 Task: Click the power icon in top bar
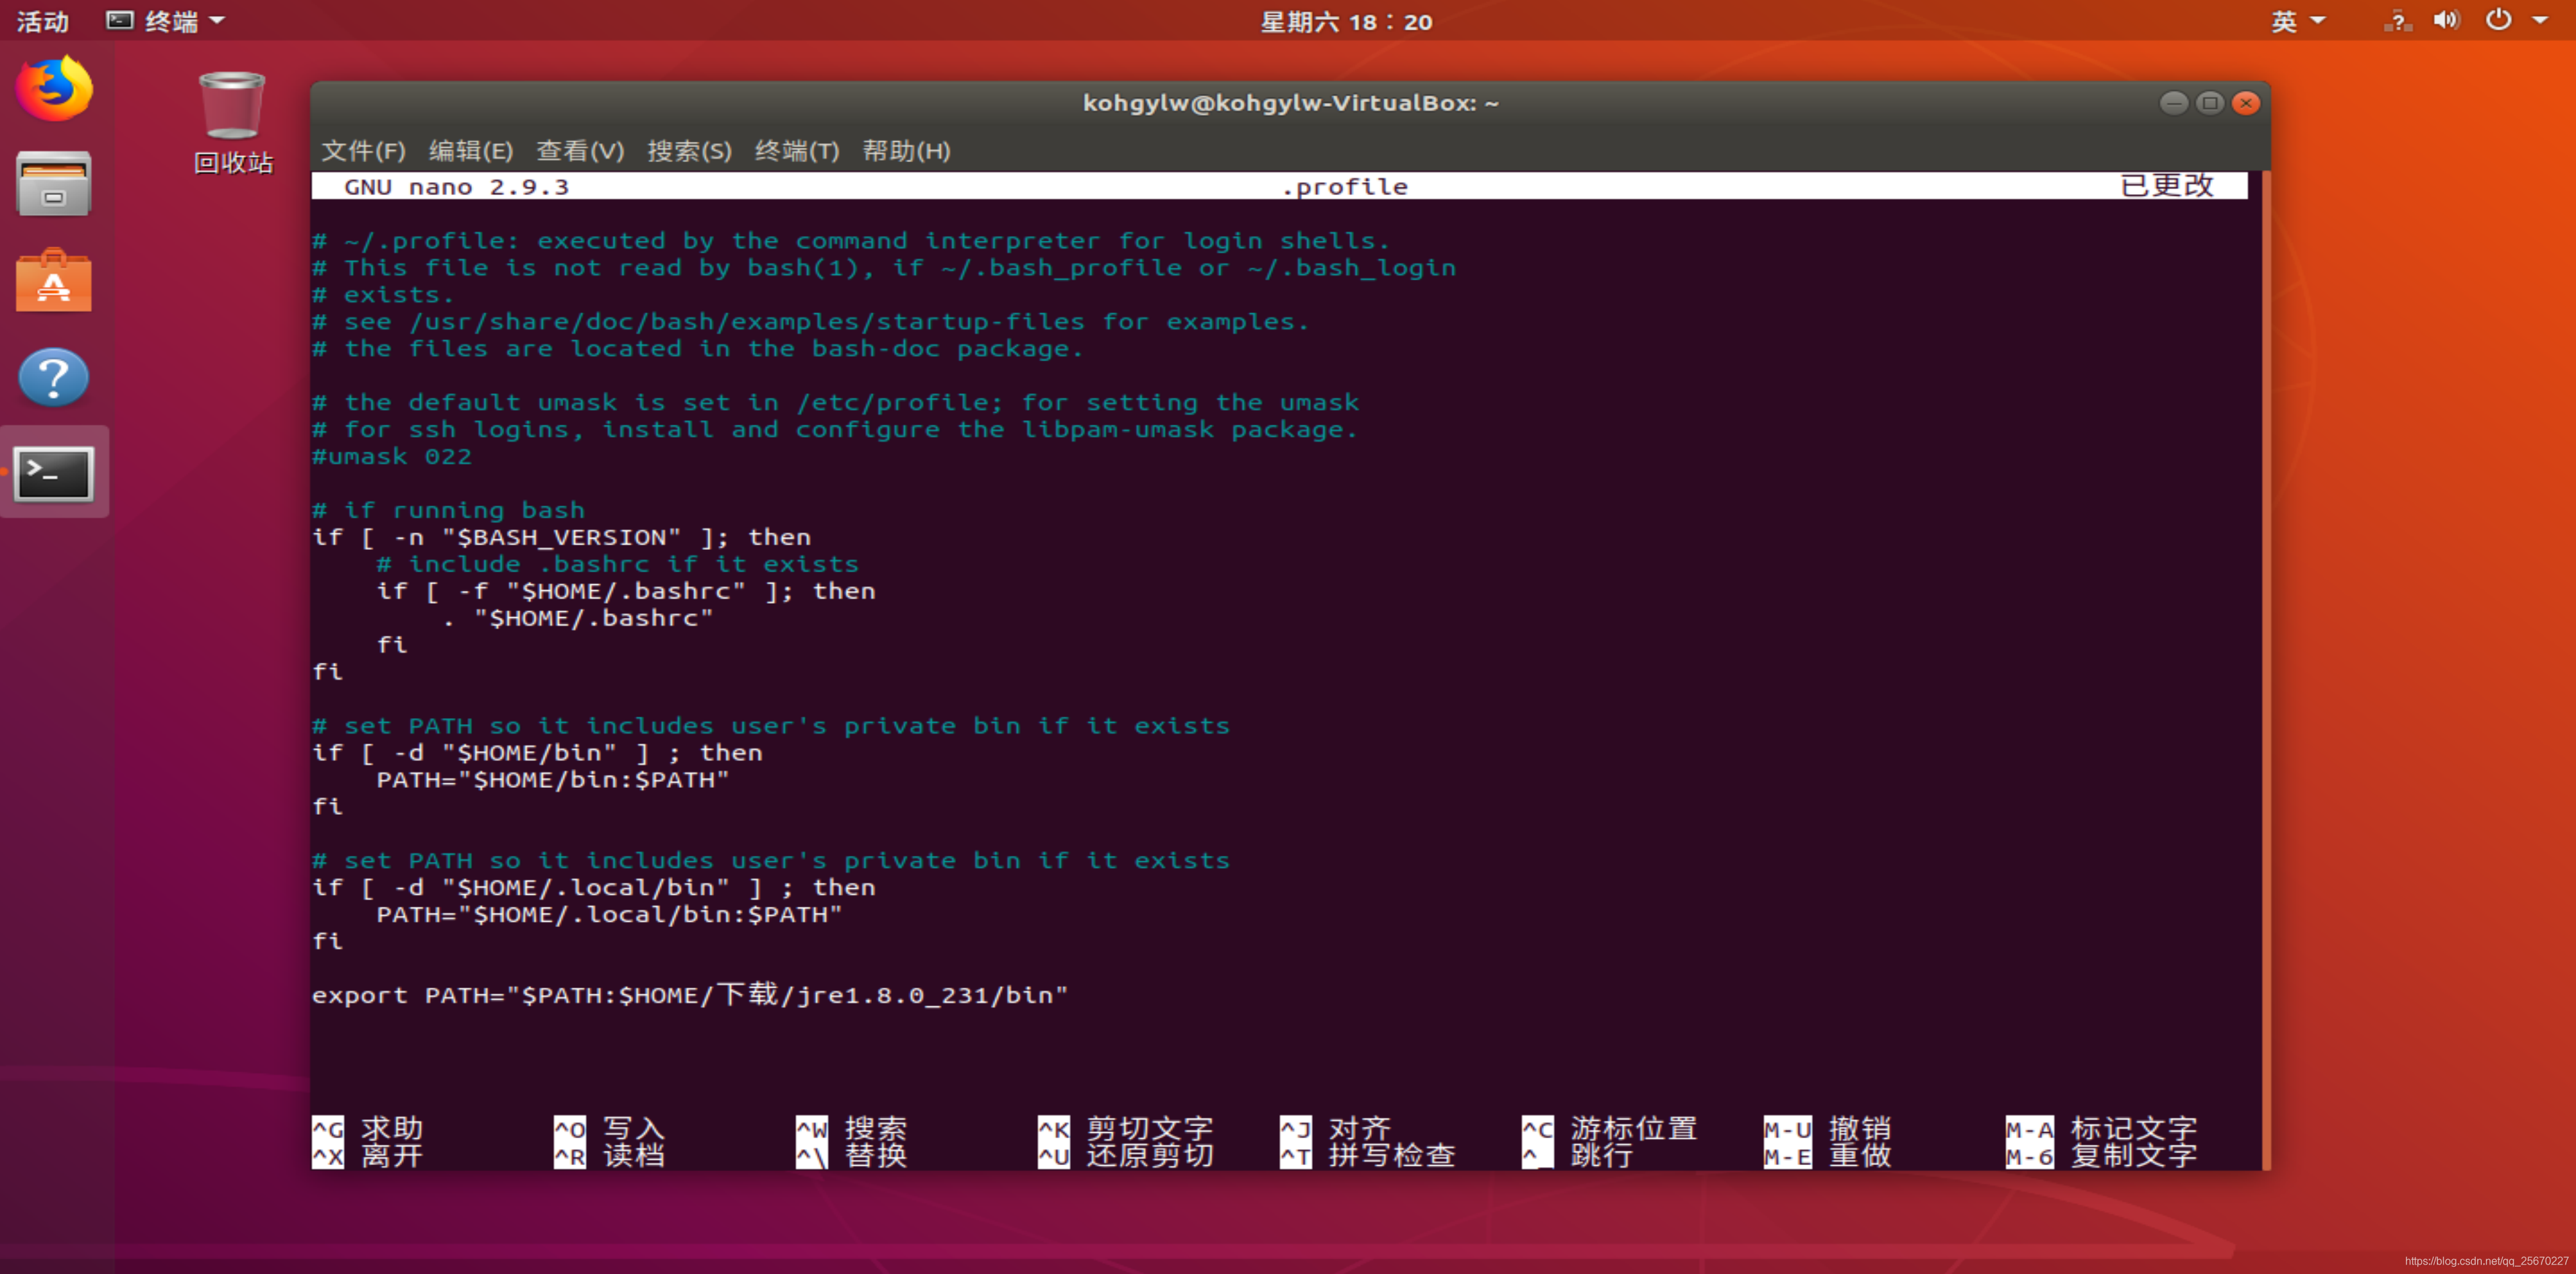pos(2498,21)
